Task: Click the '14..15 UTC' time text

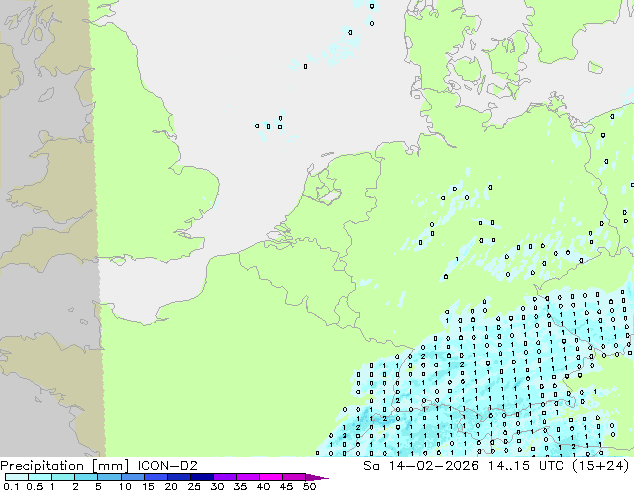Action: pyautogui.click(x=527, y=466)
